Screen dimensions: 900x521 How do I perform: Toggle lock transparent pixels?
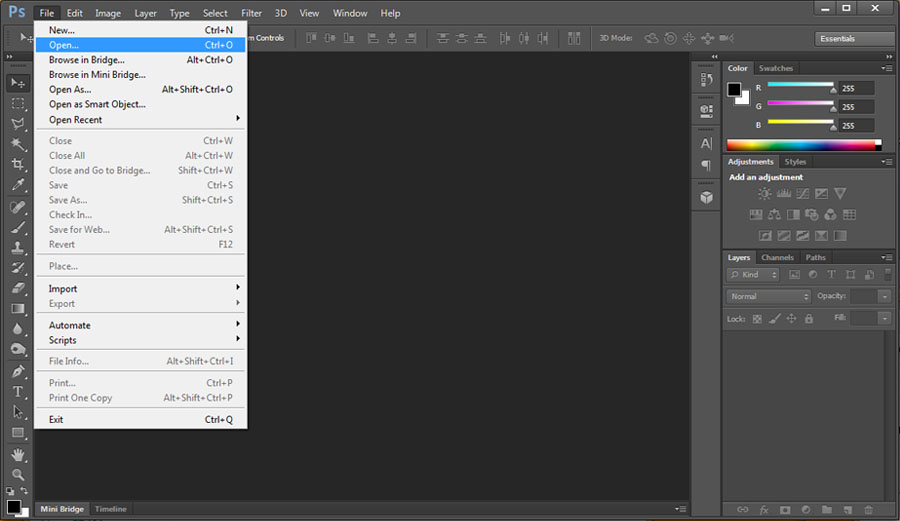(x=757, y=319)
